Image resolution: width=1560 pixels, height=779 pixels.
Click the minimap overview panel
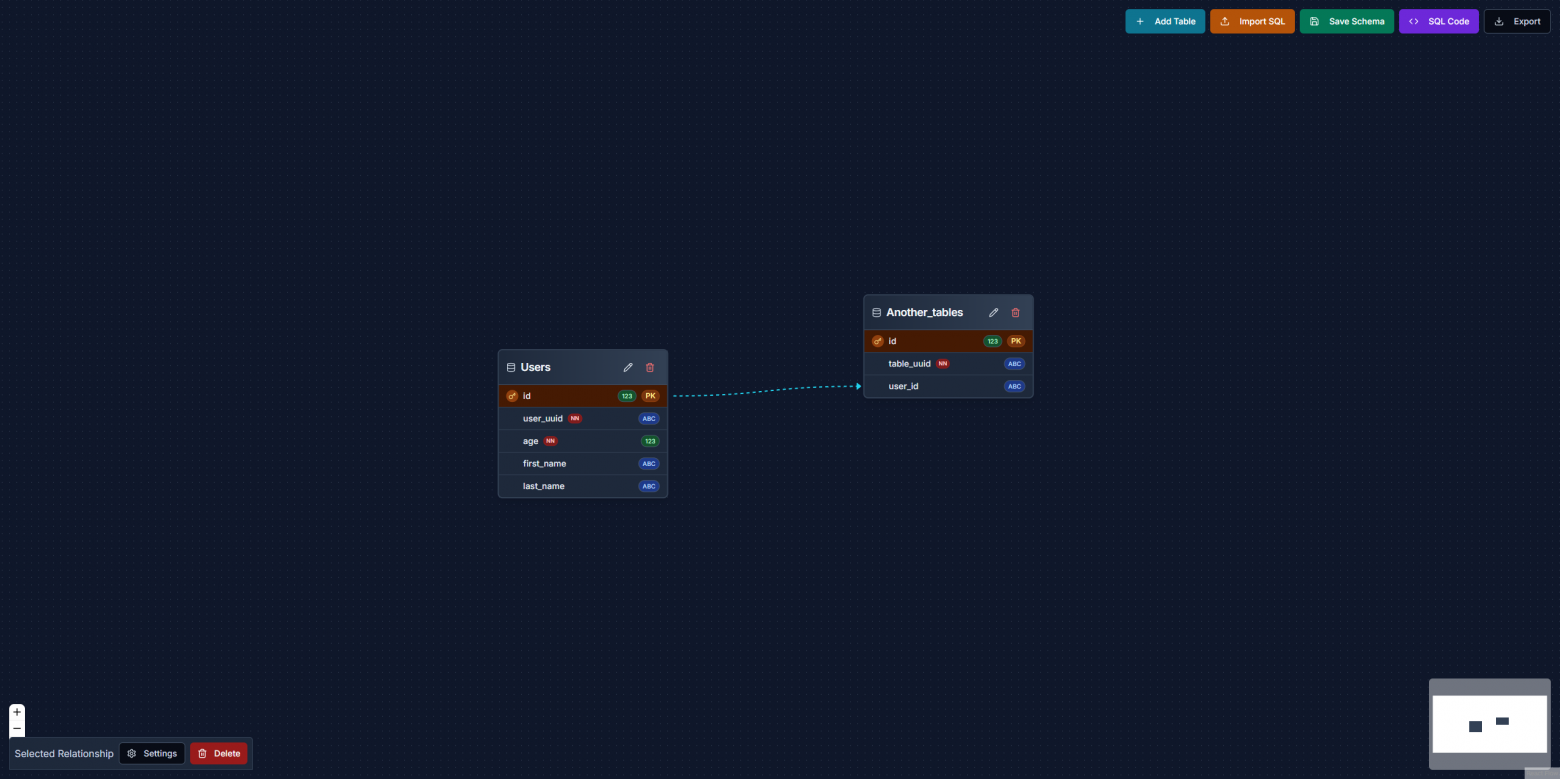point(1489,724)
